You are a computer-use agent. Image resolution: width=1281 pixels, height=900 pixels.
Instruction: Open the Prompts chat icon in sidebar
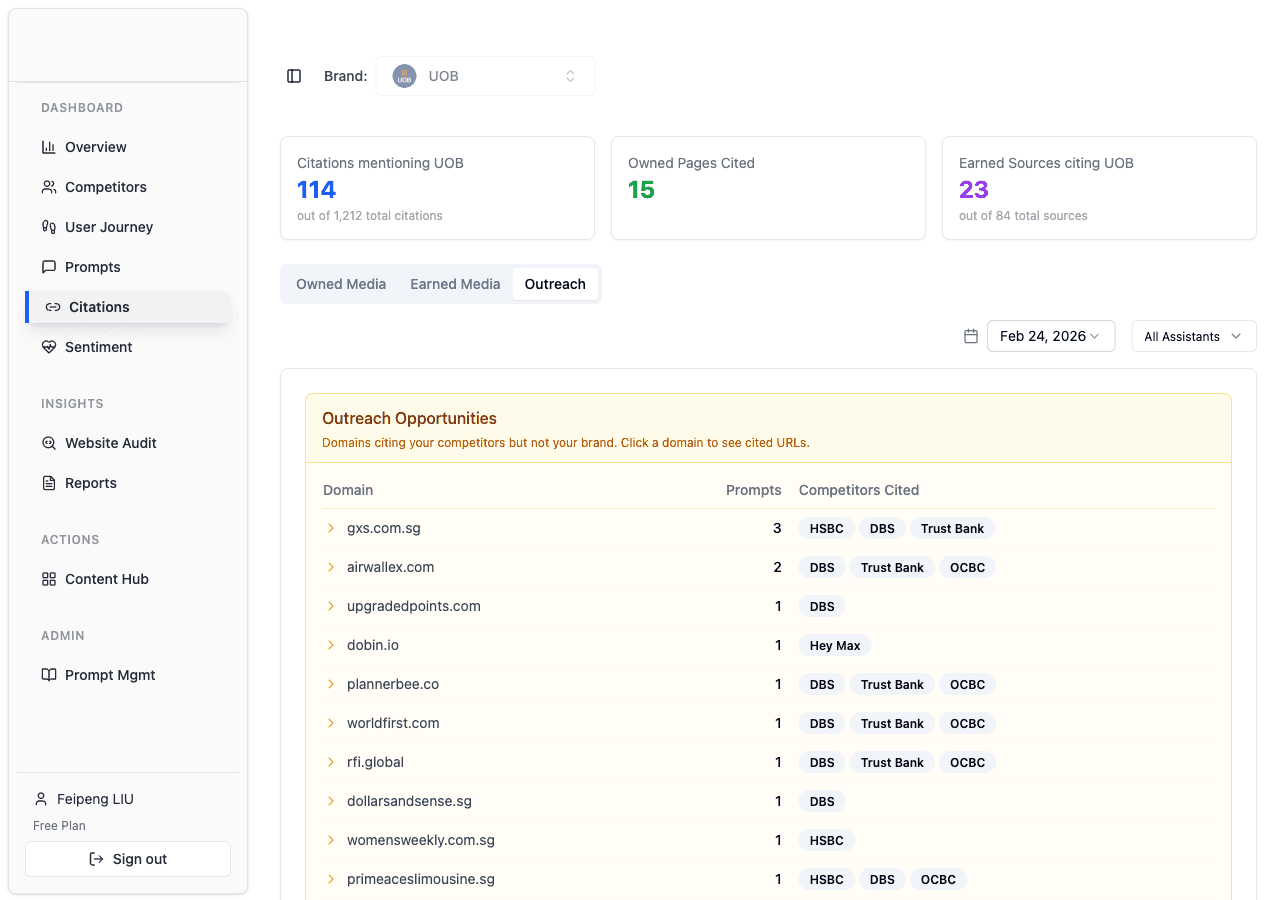[49, 267]
